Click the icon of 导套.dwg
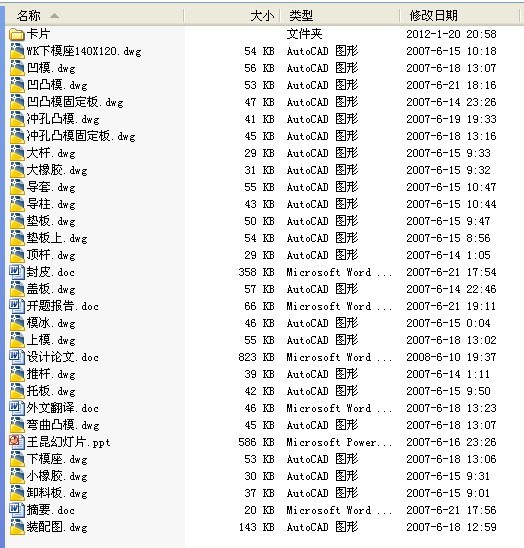 [x=17, y=187]
